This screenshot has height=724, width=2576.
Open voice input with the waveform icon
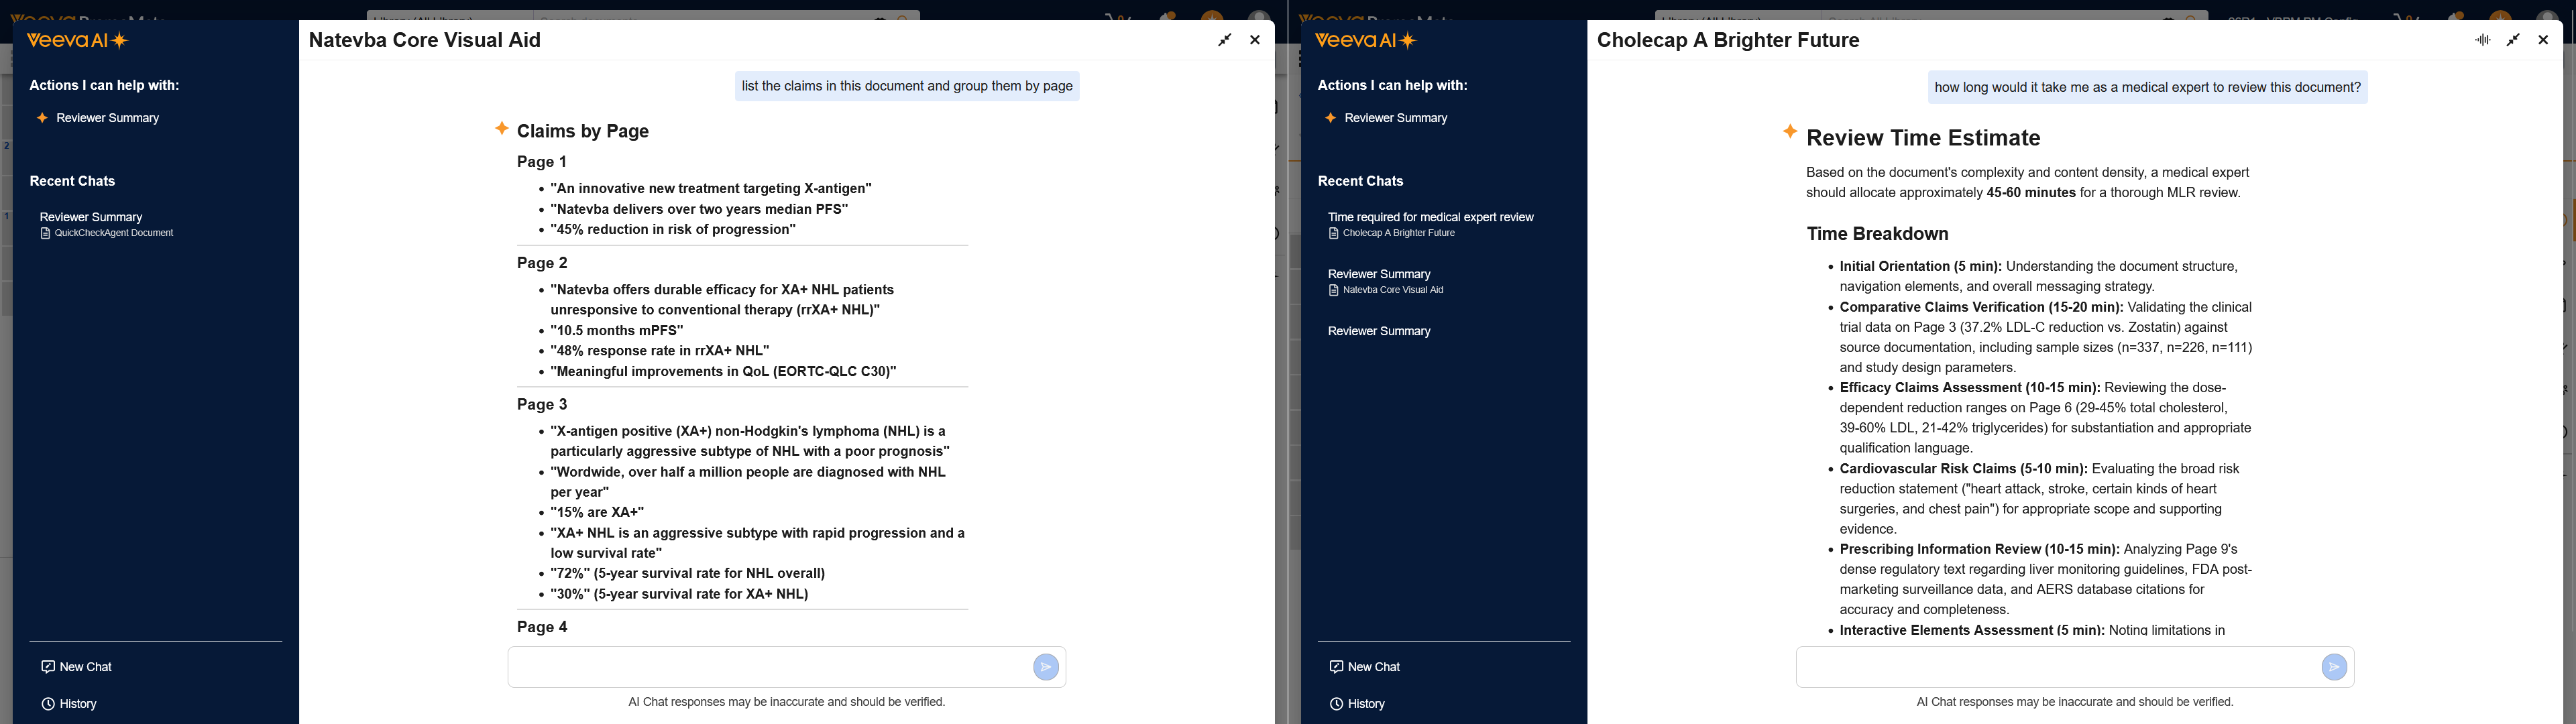point(2484,40)
